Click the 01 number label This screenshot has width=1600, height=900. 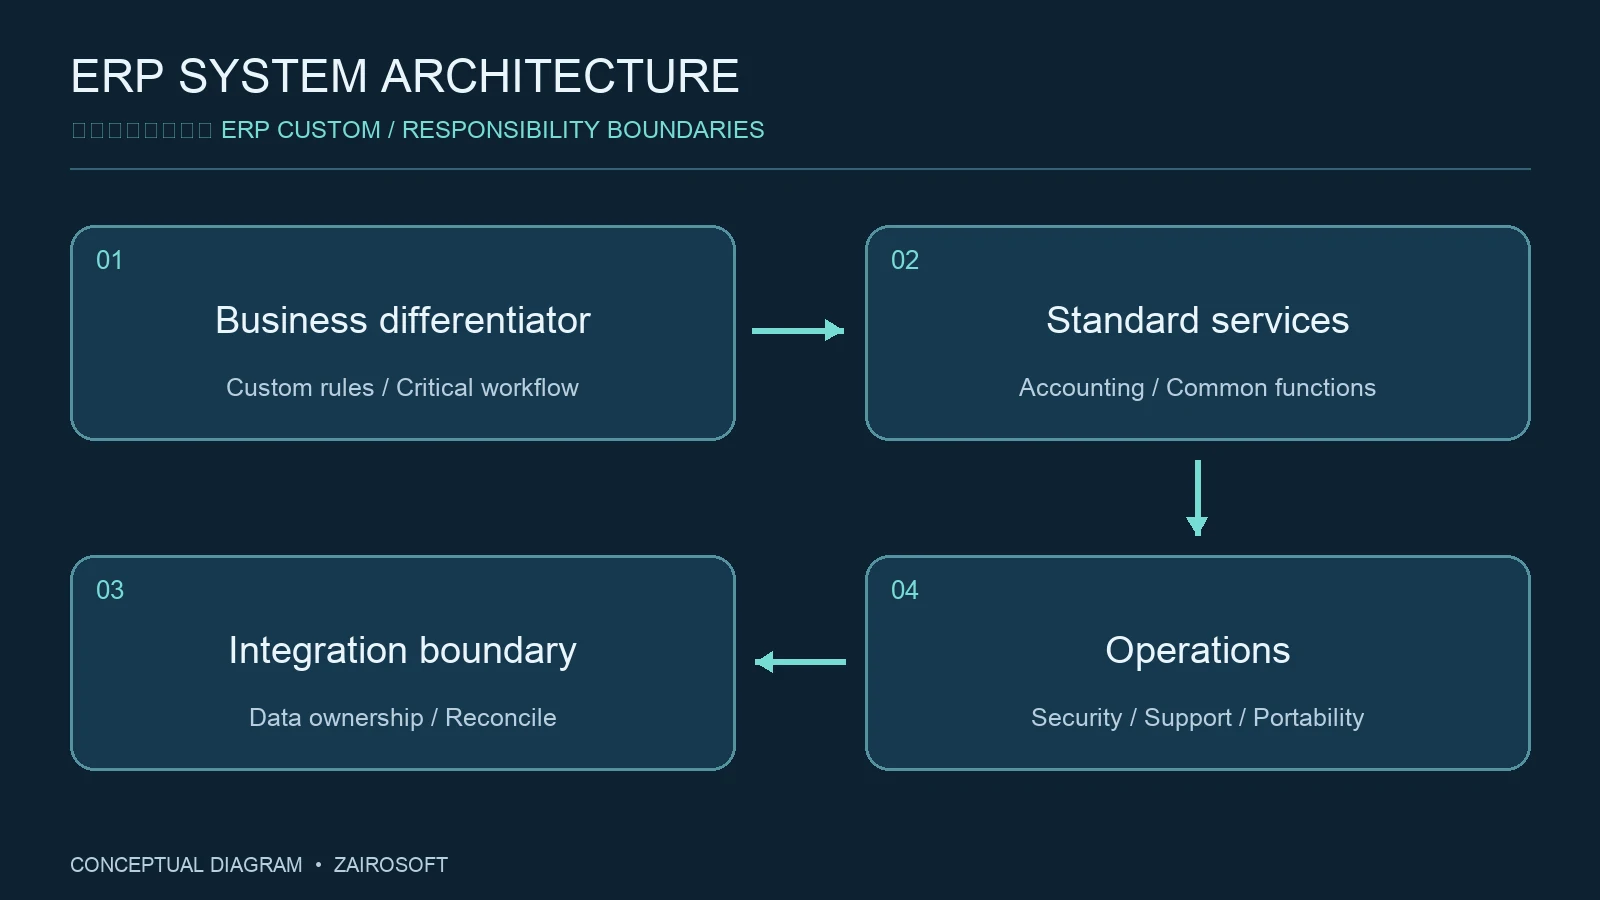tap(109, 260)
